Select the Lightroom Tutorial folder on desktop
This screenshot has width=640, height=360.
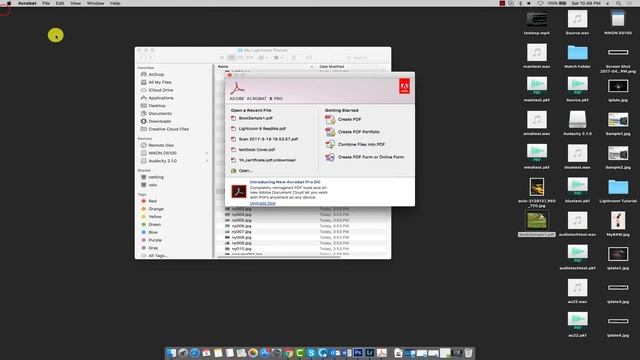click(618, 191)
